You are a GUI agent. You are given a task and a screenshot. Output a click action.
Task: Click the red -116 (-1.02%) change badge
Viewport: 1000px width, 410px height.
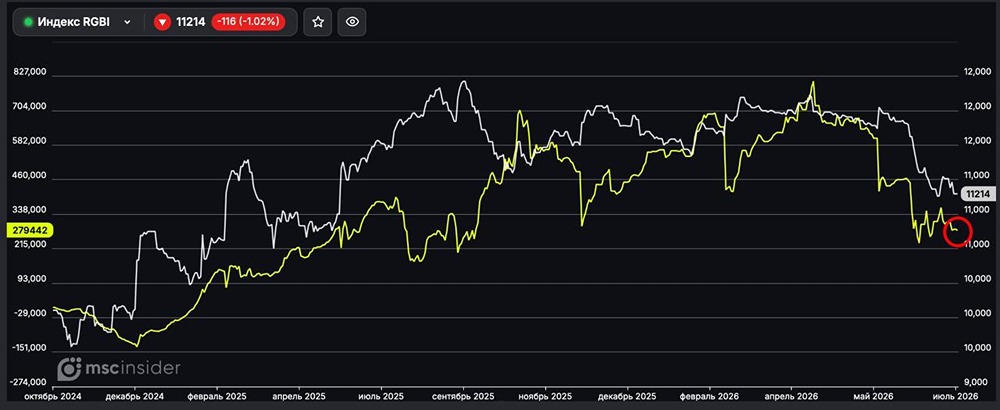coord(248,22)
